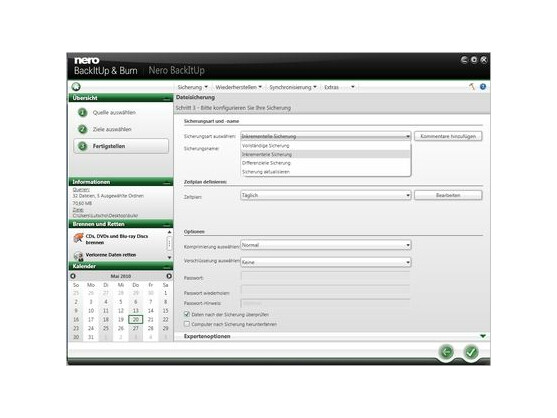Open the Zeitplan dropdown set to Täglich
This screenshot has height=418, width=557.
(325, 195)
